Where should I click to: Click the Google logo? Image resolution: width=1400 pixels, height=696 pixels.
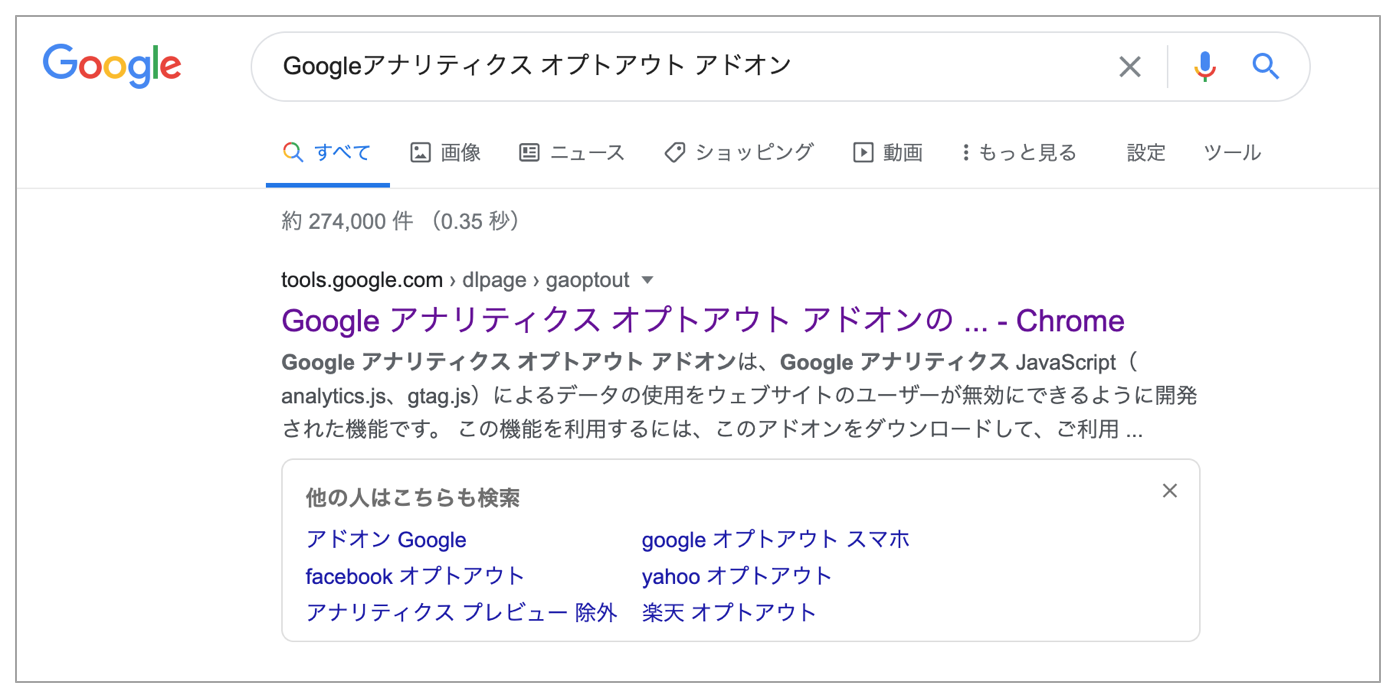(x=112, y=66)
